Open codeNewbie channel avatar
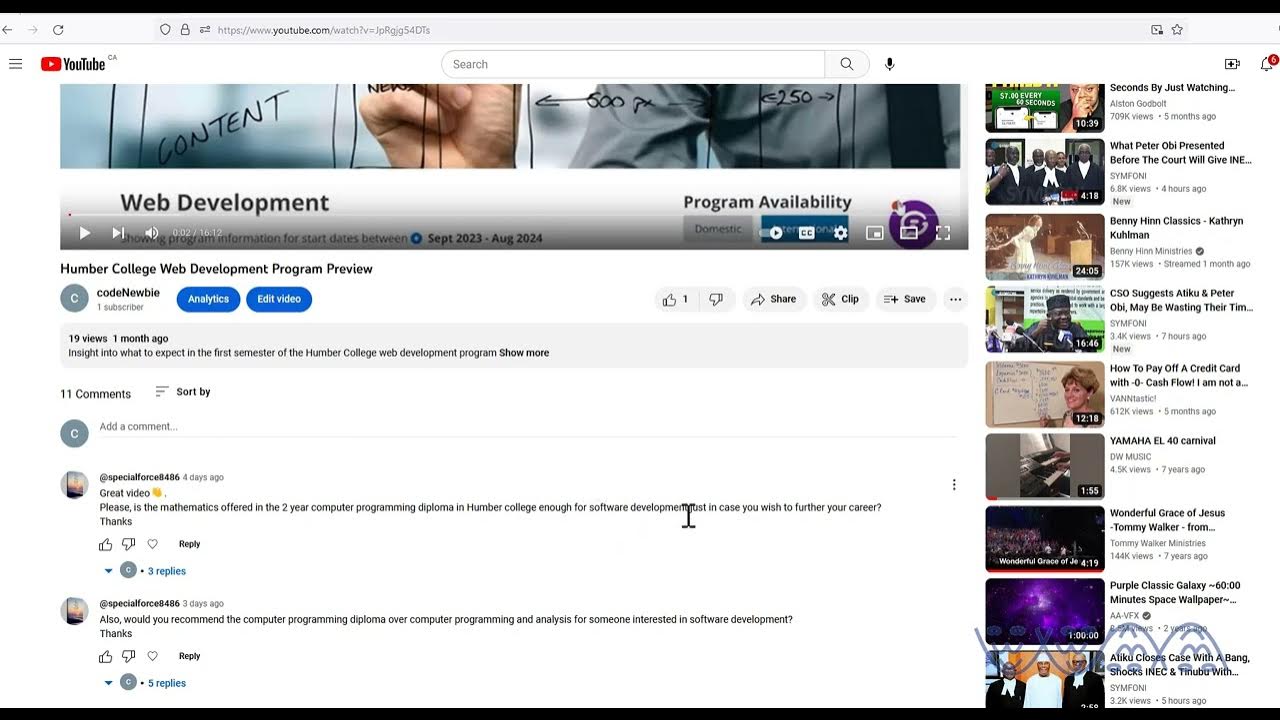1280x720 pixels. pyautogui.click(x=74, y=298)
